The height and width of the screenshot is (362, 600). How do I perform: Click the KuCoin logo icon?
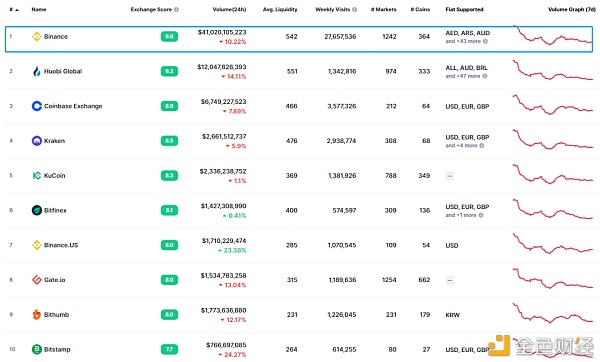37,176
